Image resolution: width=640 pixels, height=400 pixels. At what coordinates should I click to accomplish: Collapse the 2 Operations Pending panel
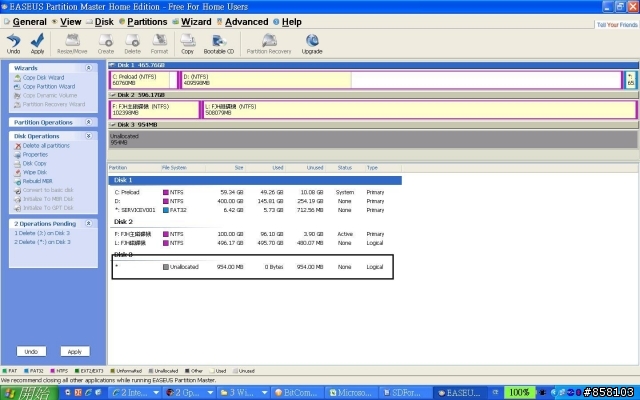point(88,224)
